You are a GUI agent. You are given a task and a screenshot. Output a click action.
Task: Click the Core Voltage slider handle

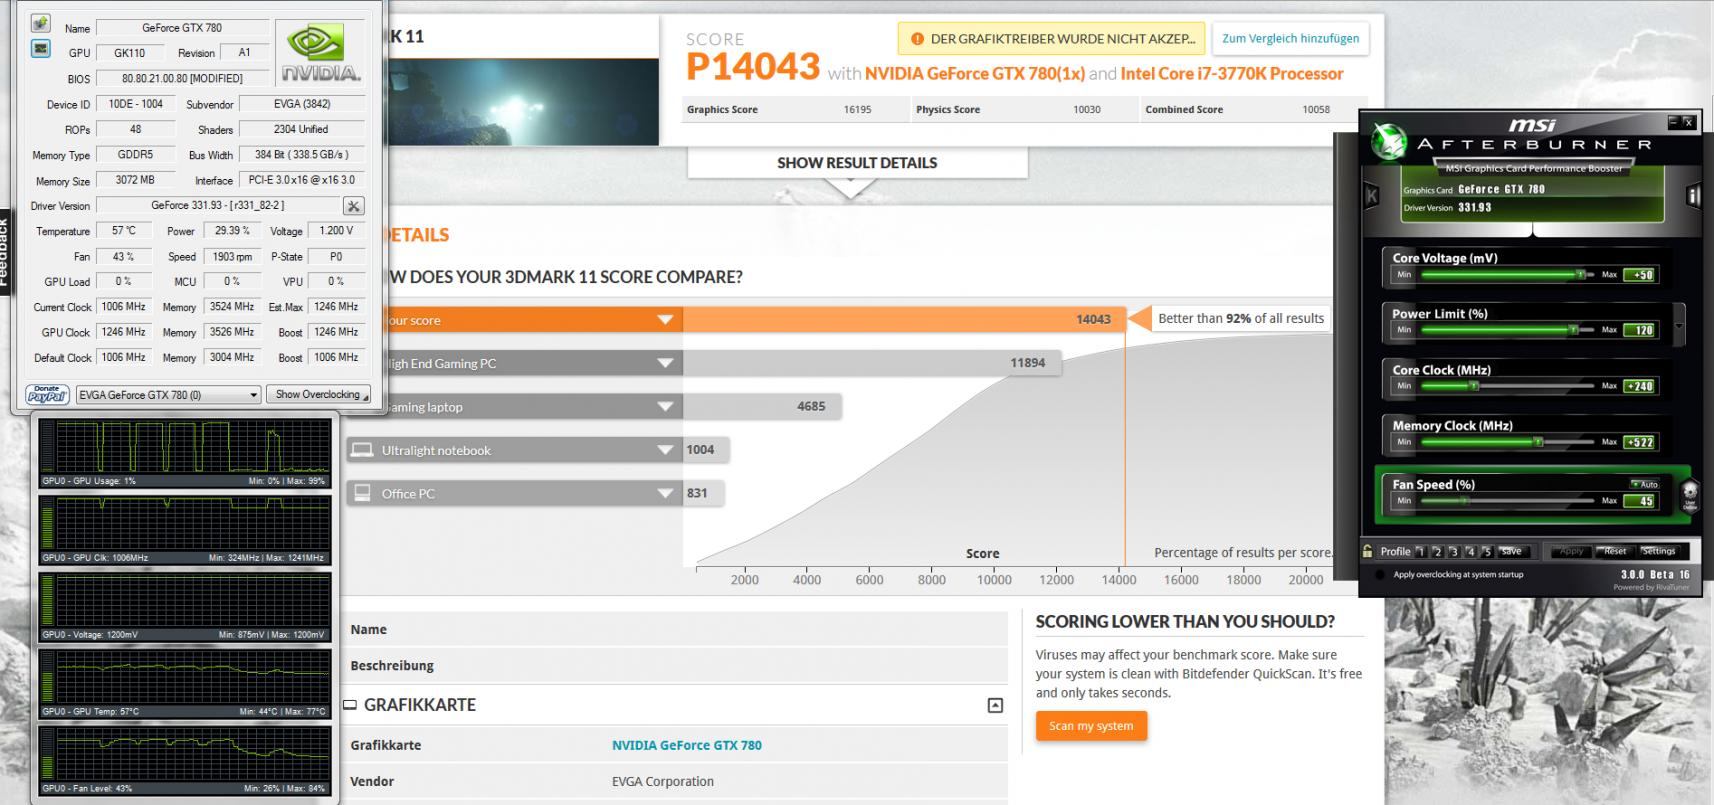coord(1581,274)
